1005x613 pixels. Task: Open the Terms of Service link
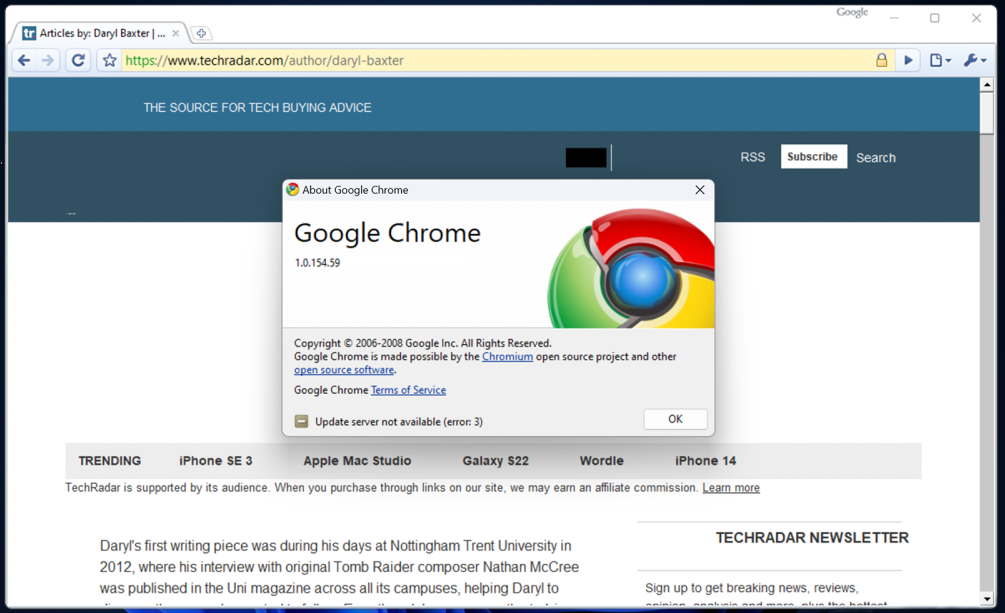point(408,390)
